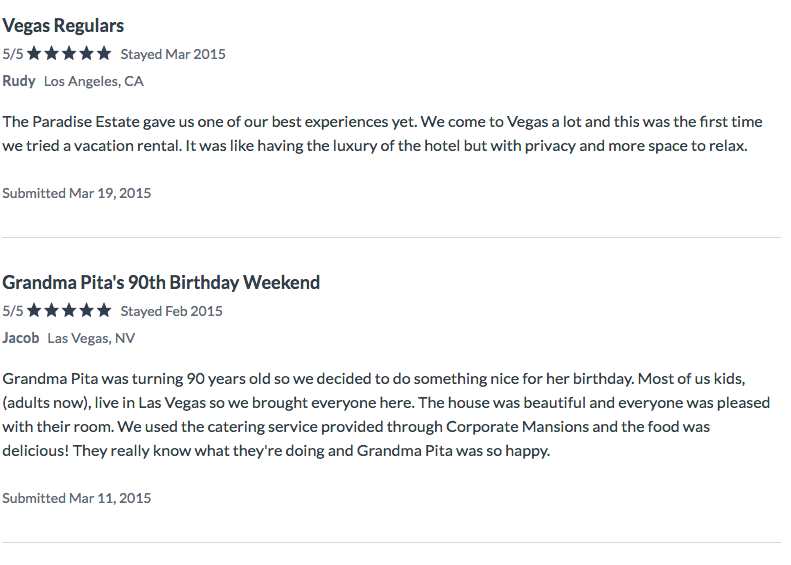This screenshot has width=791, height=565.
Task: Click the Los Angeles, CA location text
Action: [x=94, y=81]
